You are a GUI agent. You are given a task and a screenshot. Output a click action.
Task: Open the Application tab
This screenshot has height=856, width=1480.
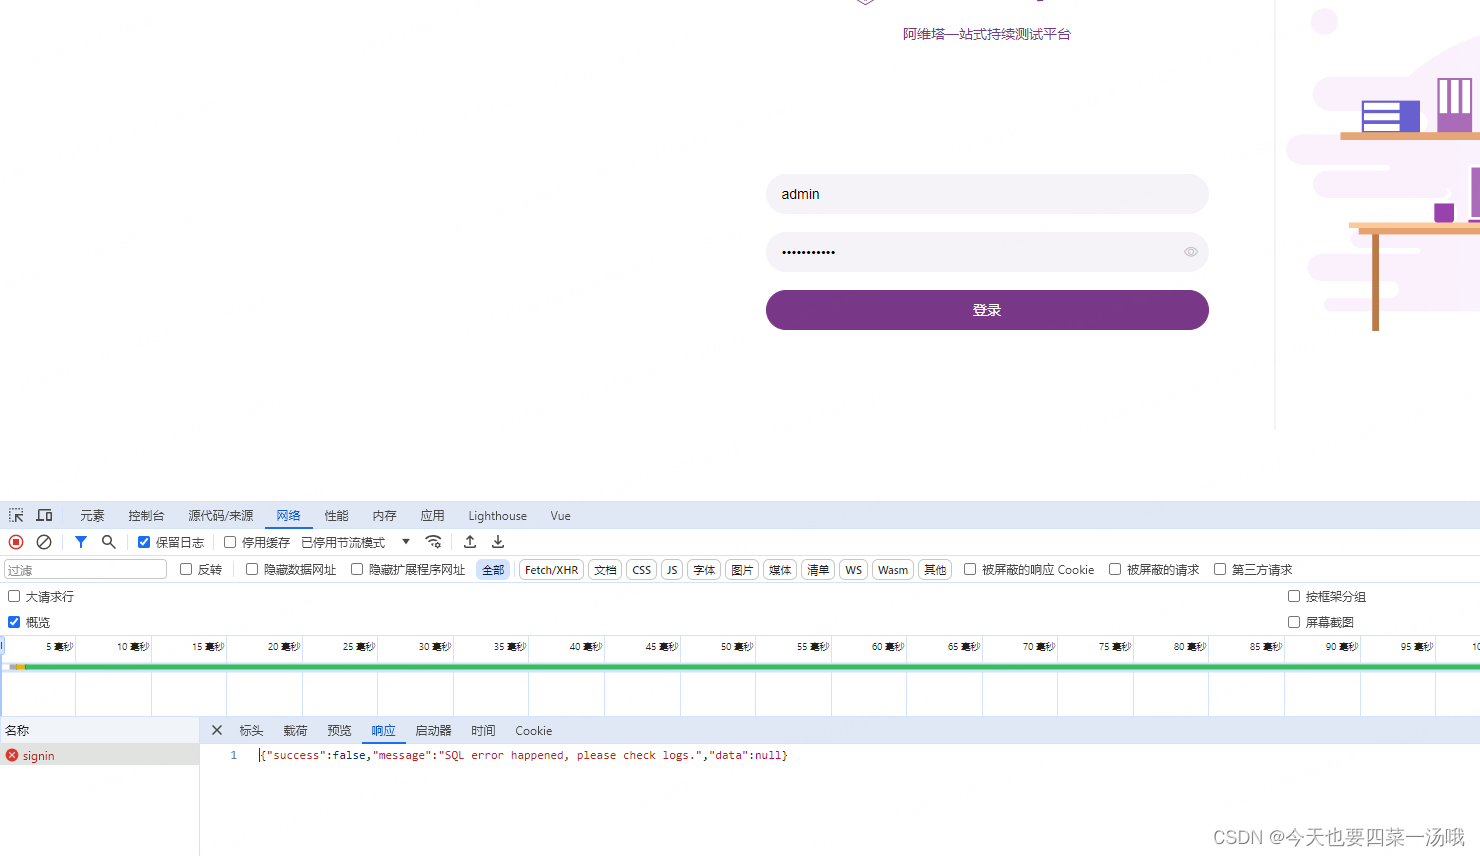432,516
